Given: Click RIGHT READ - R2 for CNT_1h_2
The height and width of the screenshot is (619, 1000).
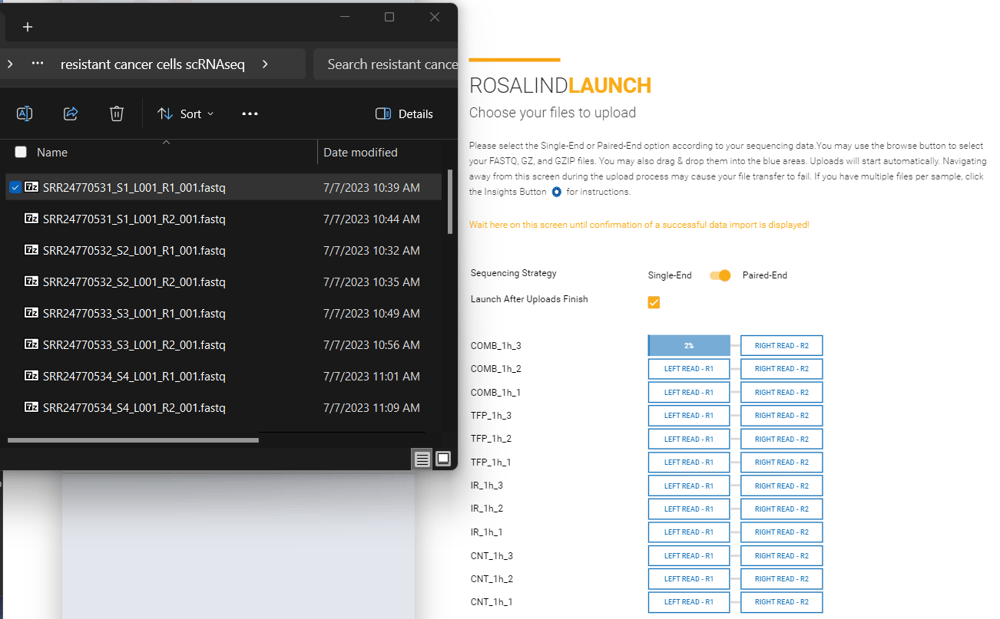Looking at the screenshot, I should [x=781, y=579].
